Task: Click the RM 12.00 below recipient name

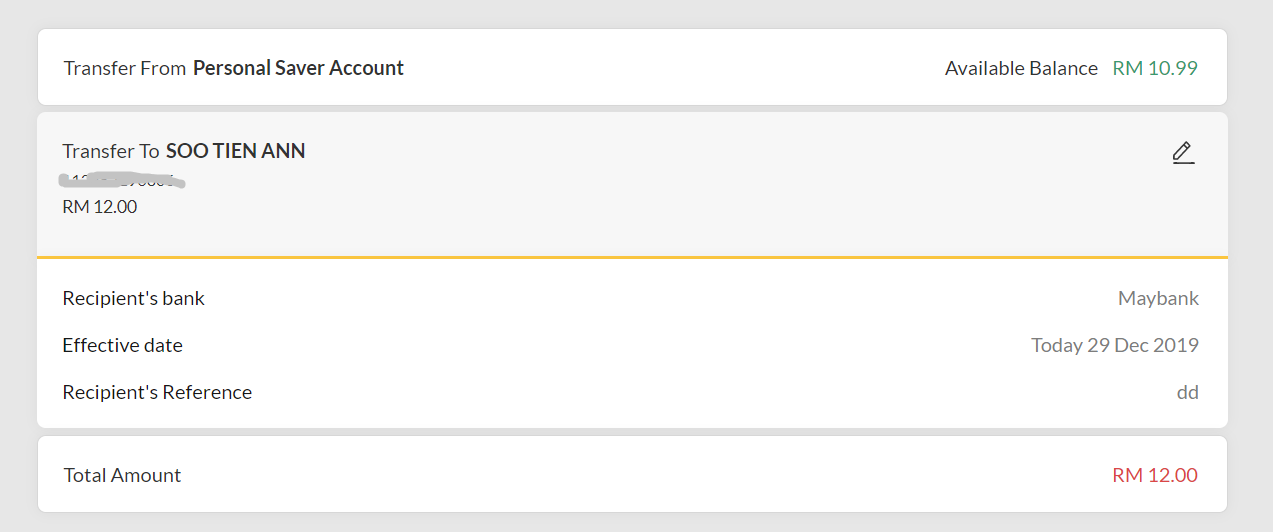Action: click(x=100, y=207)
